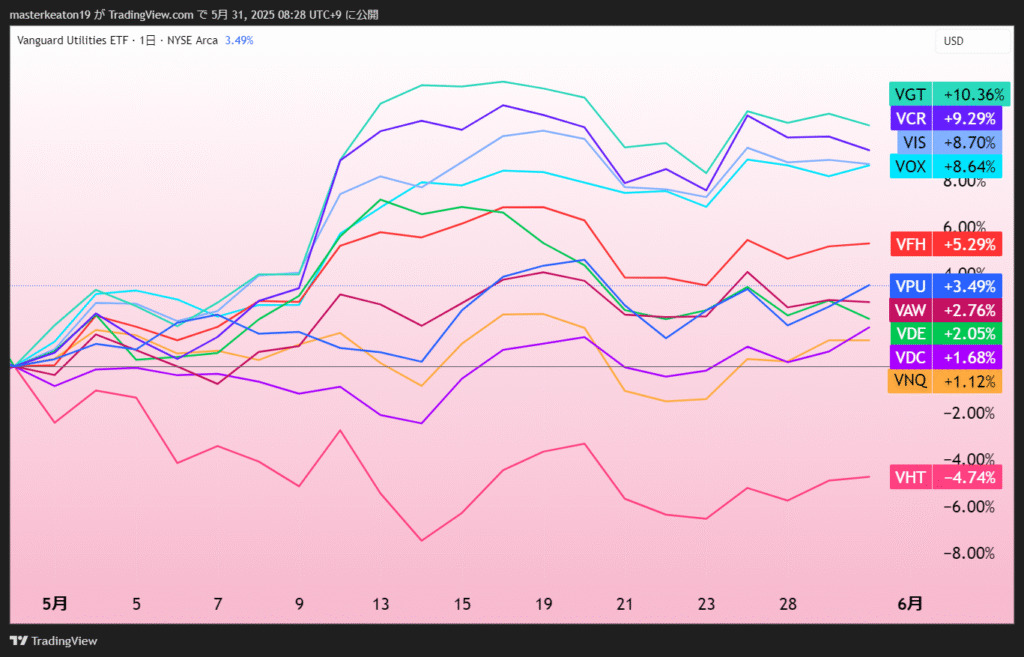Select the 1日 interval label
The image size is (1024, 657).
pyautogui.click(x=147, y=40)
